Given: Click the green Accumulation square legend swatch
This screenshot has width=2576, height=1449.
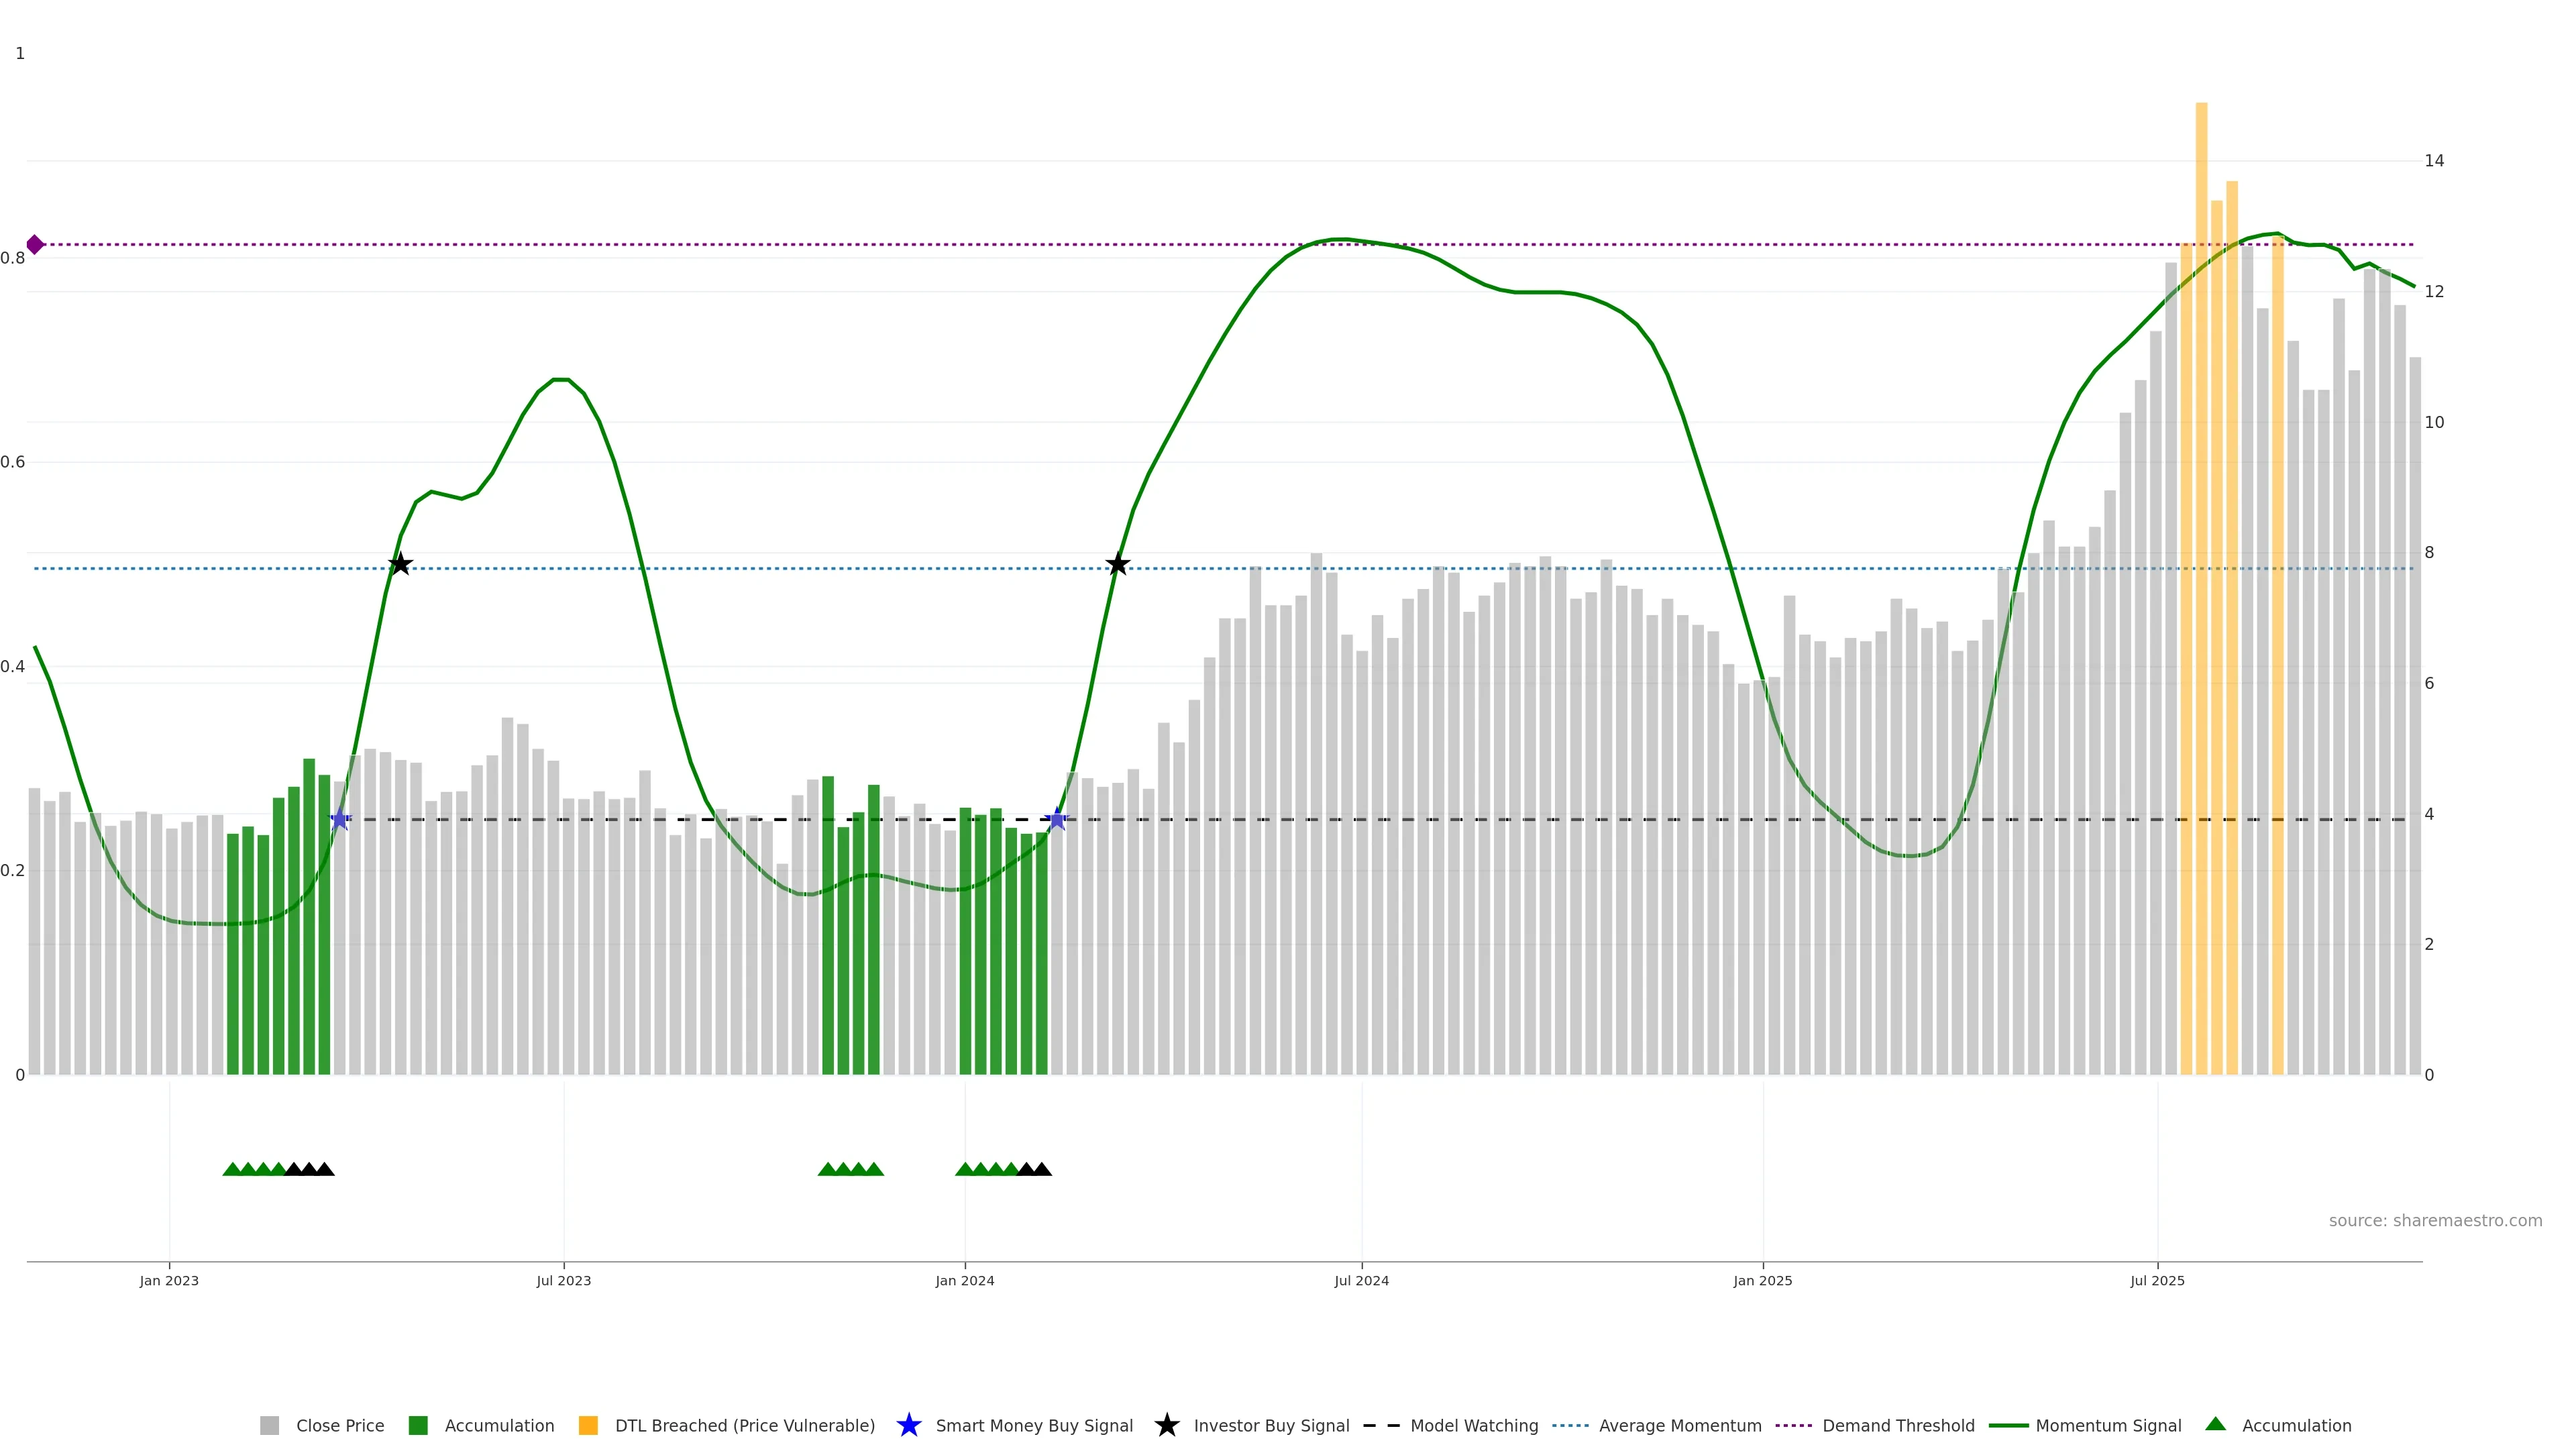Looking at the screenshot, I should coord(418,1425).
